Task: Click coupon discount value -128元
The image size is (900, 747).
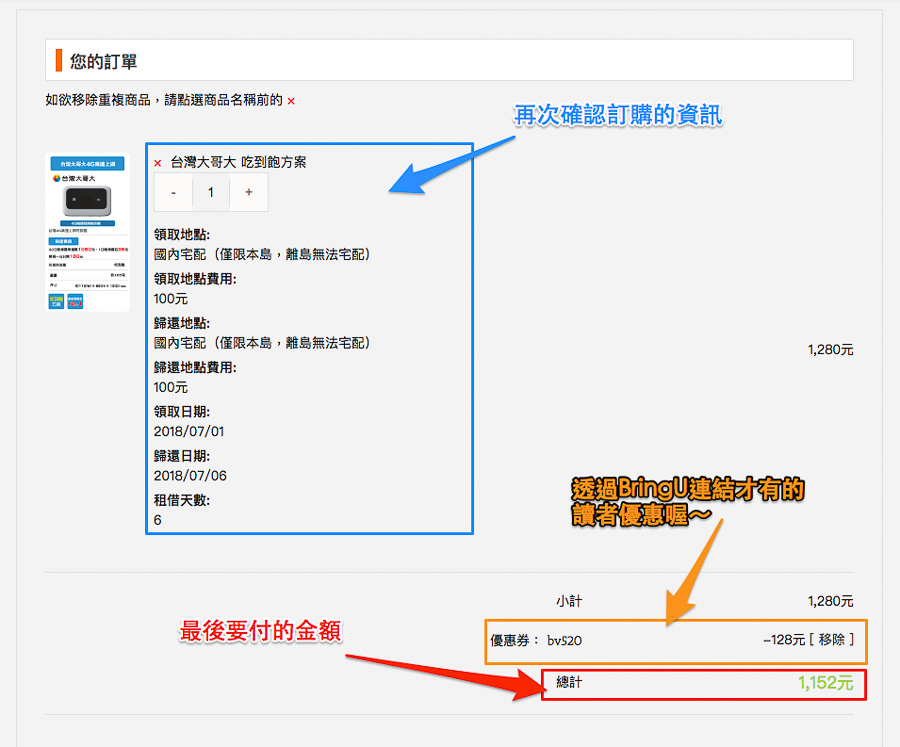Action: [x=784, y=640]
